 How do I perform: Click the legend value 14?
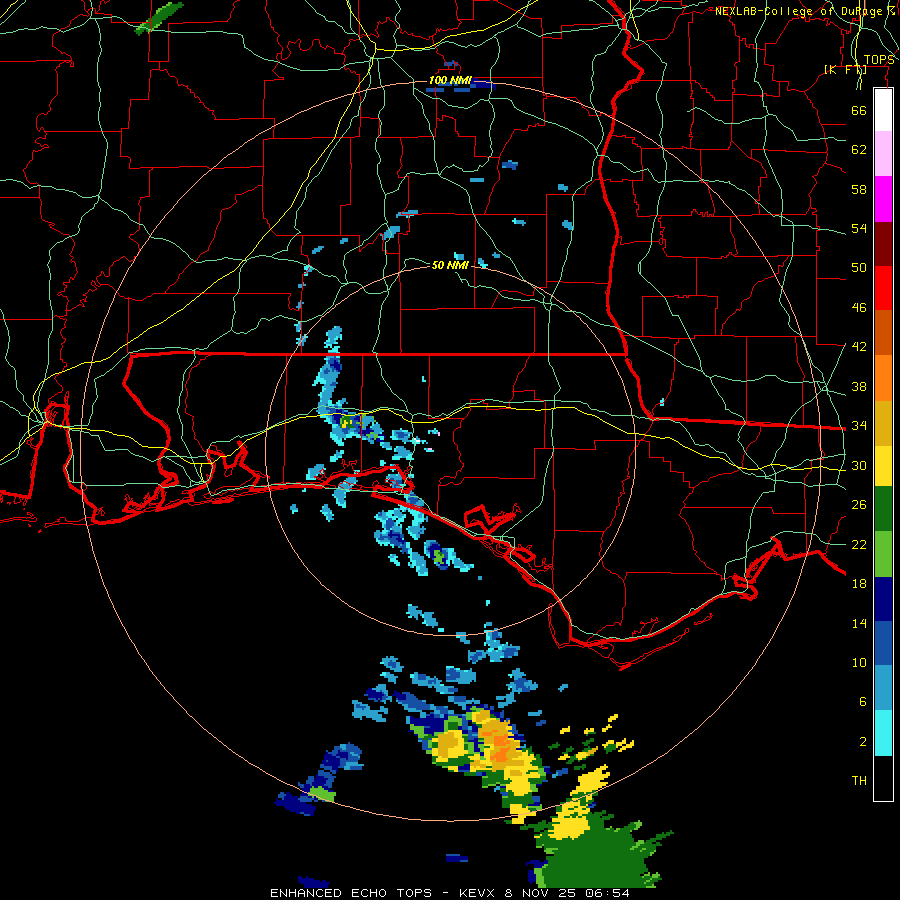click(x=859, y=623)
